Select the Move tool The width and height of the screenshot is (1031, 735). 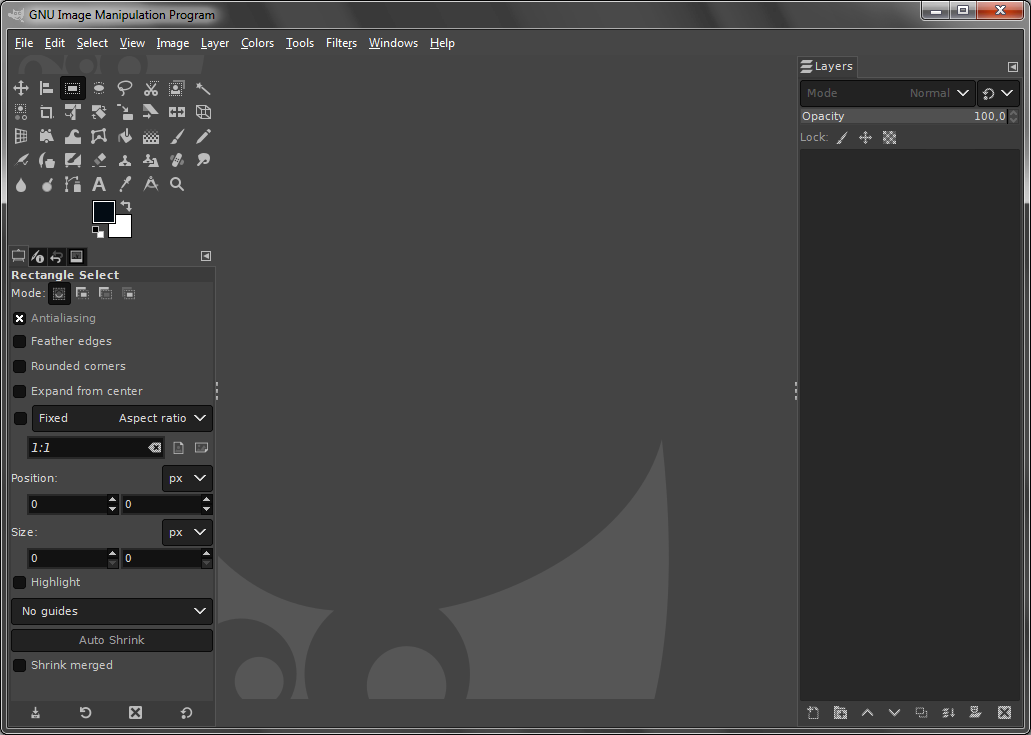[20, 88]
